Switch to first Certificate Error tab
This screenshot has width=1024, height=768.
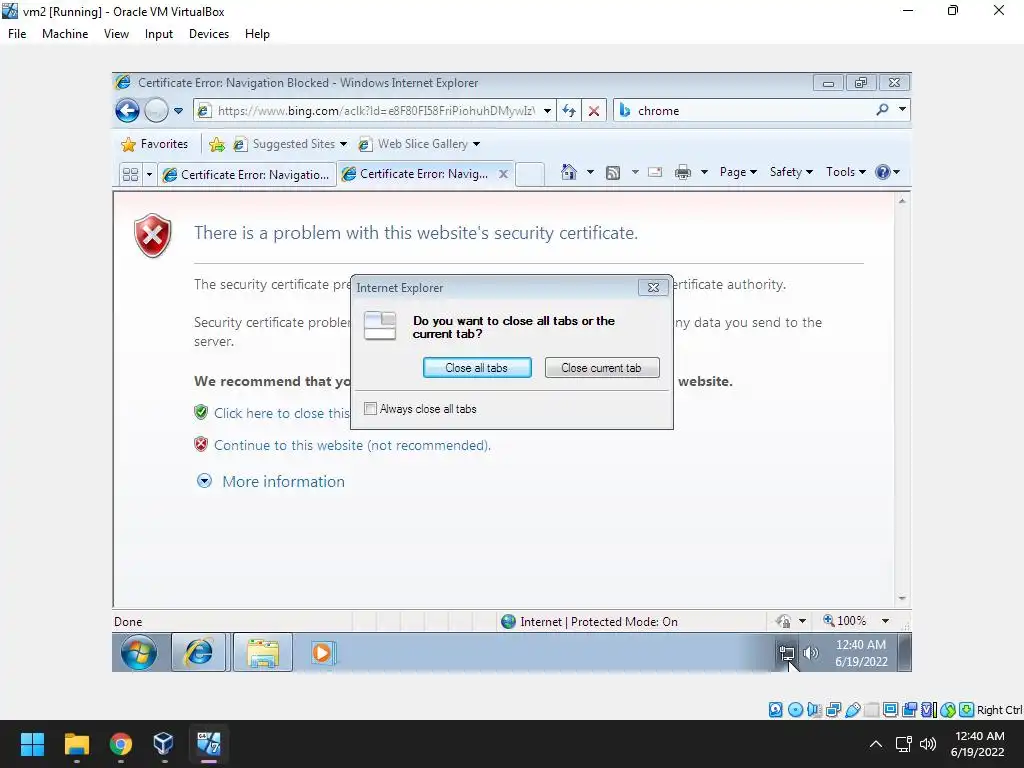tap(247, 174)
